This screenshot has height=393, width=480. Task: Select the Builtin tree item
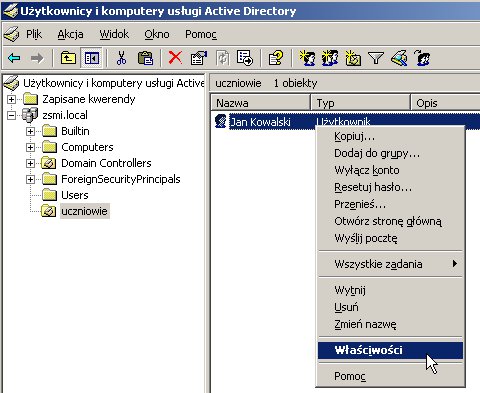point(75,131)
